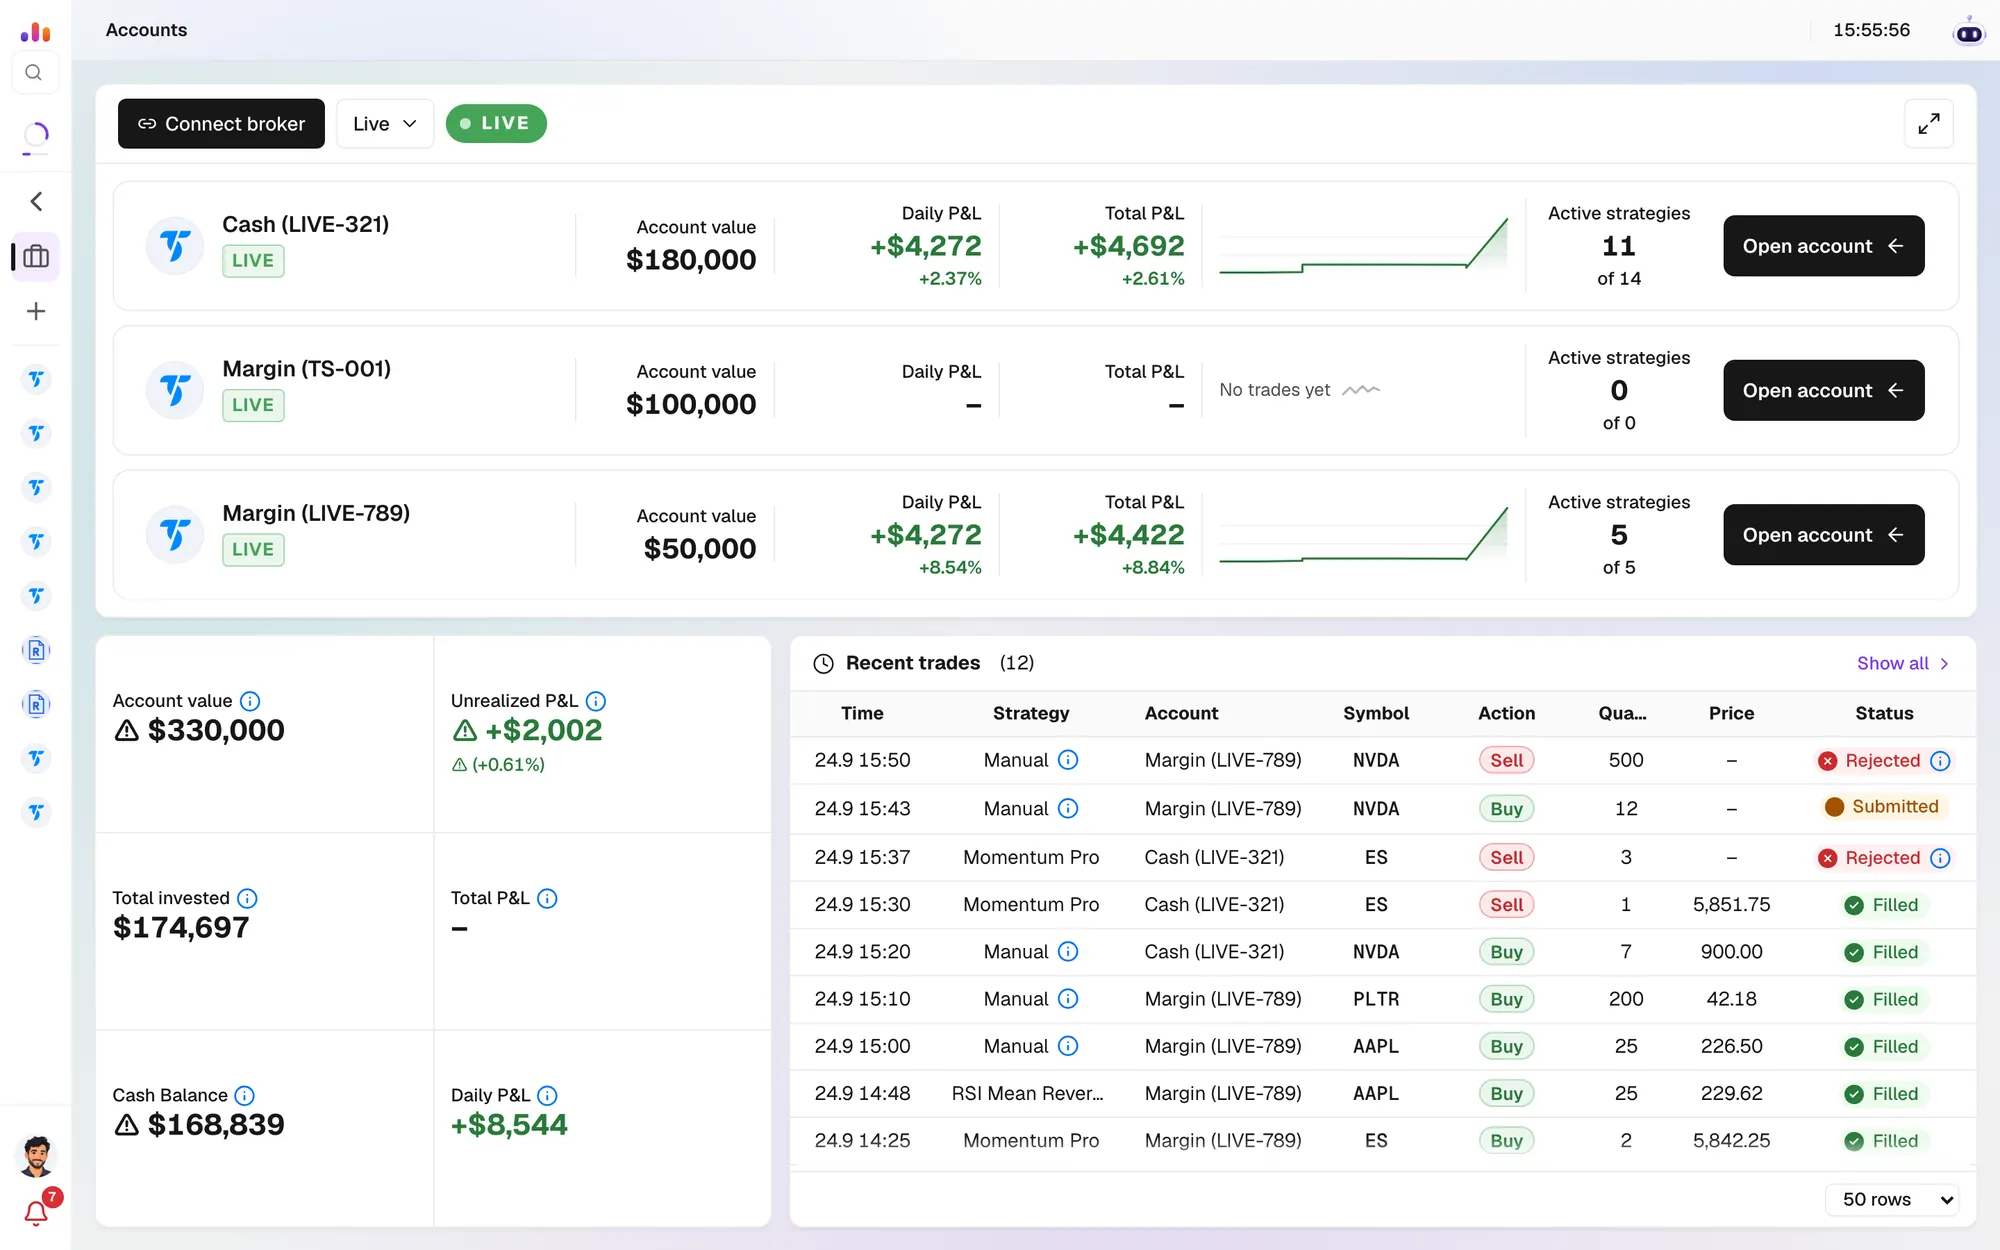Open notifications bell with 7 badge

pyautogui.click(x=37, y=1211)
